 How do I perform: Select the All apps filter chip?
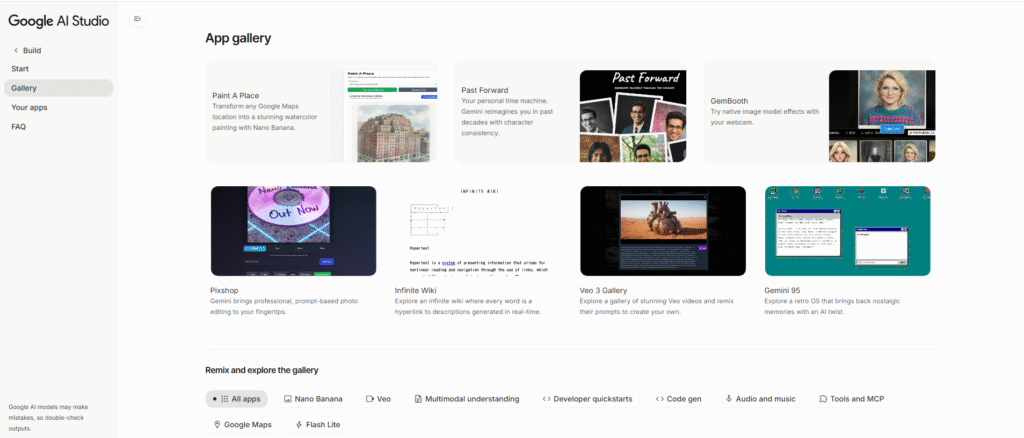(x=237, y=399)
